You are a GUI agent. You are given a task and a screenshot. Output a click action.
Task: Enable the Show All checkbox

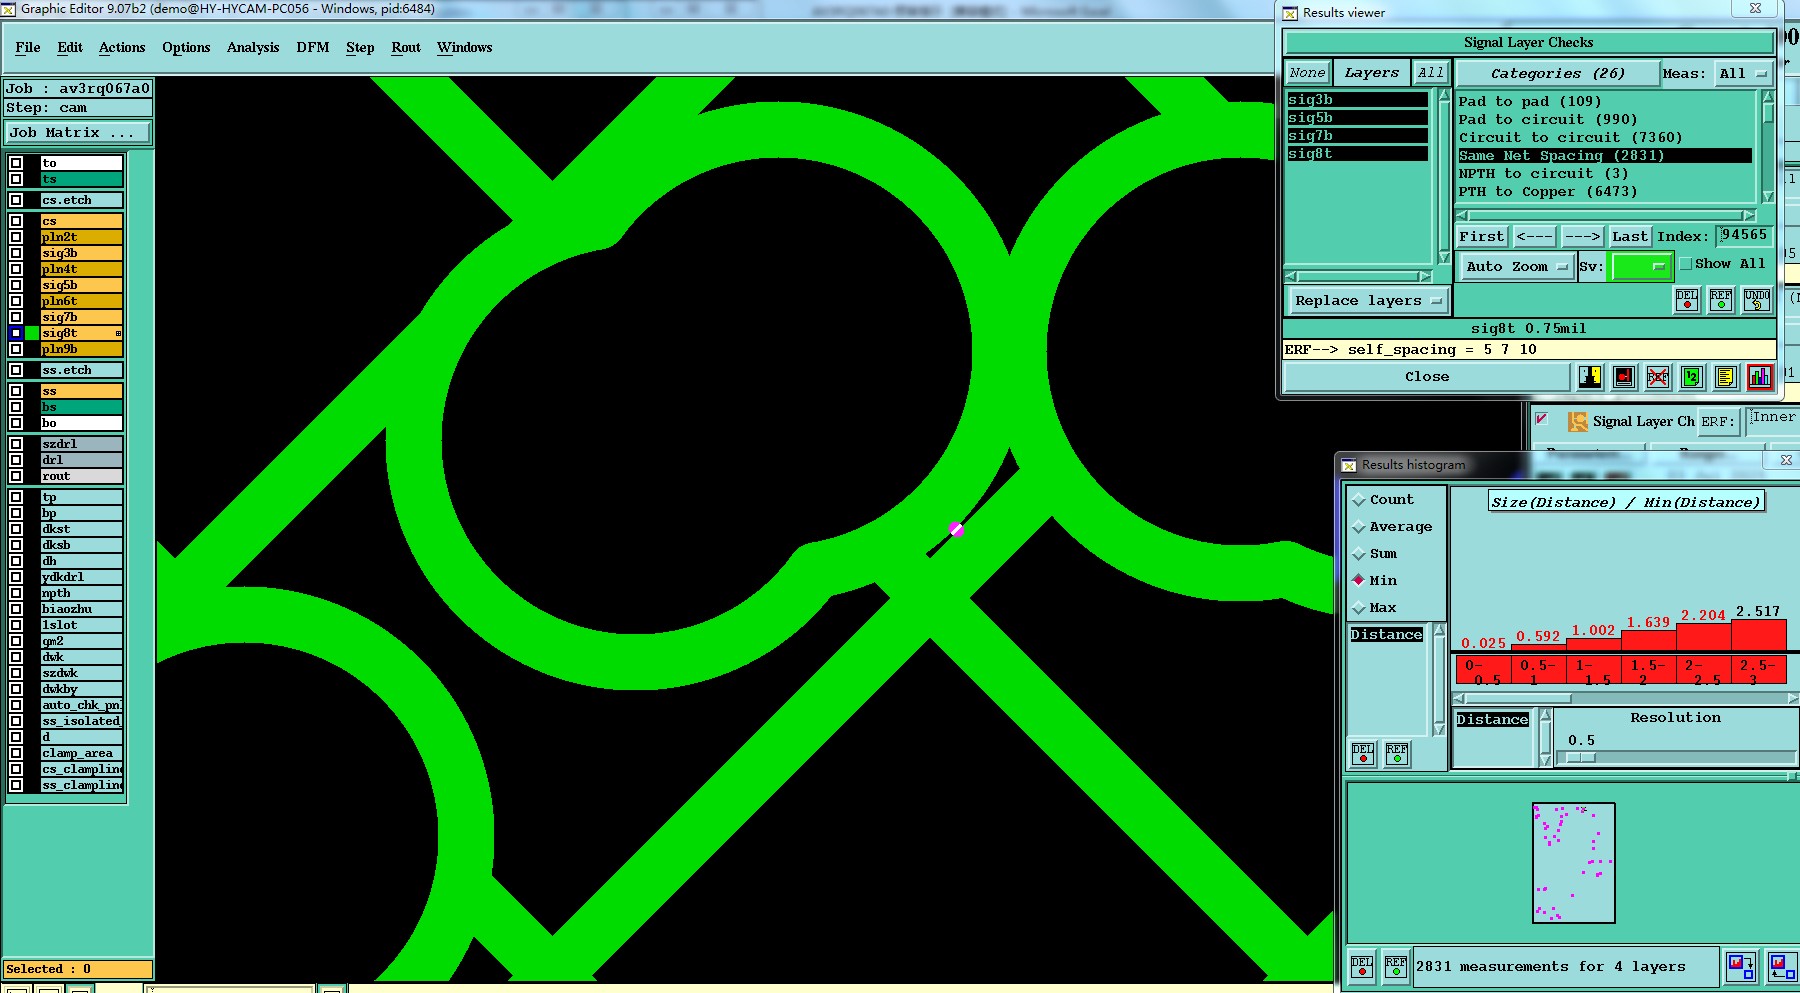(x=1686, y=264)
